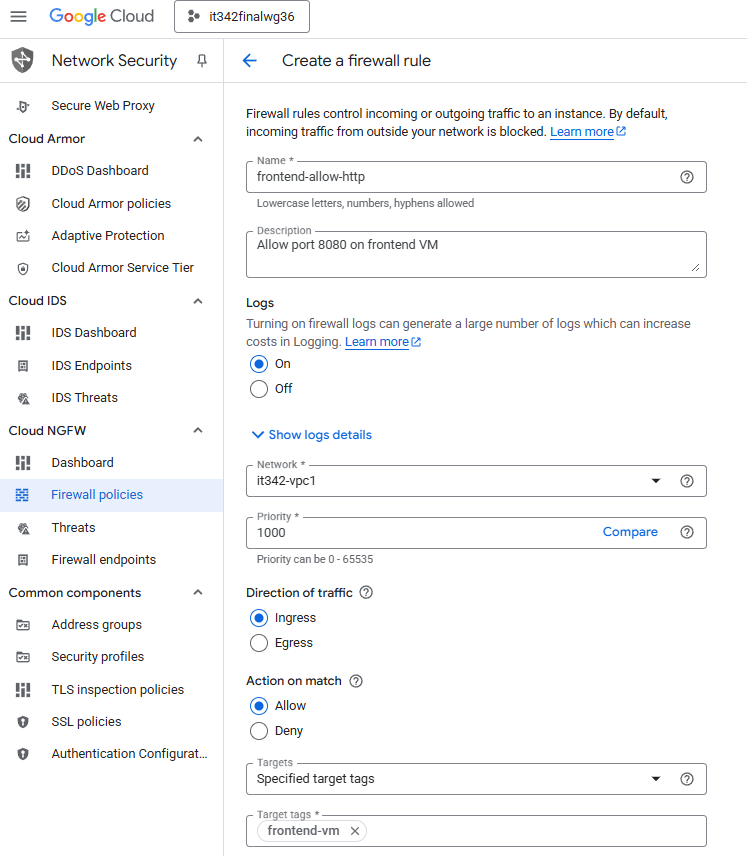Open Cloud Armor policies page
747x856 pixels.
(x=111, y=204)
